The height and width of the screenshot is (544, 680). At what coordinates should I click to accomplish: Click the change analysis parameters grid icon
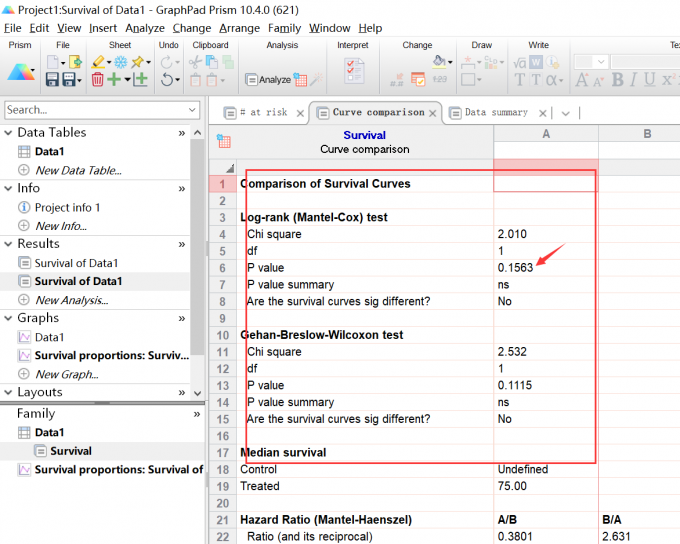(300, 79)
